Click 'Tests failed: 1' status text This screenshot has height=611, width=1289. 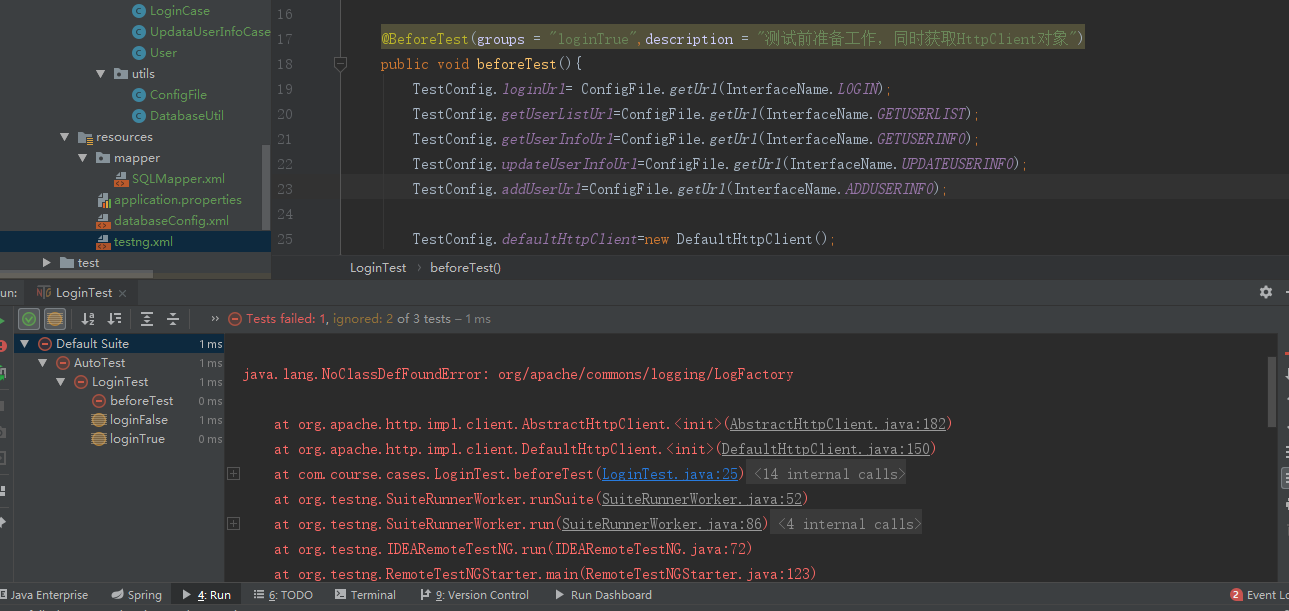click(x=286, y=319)
